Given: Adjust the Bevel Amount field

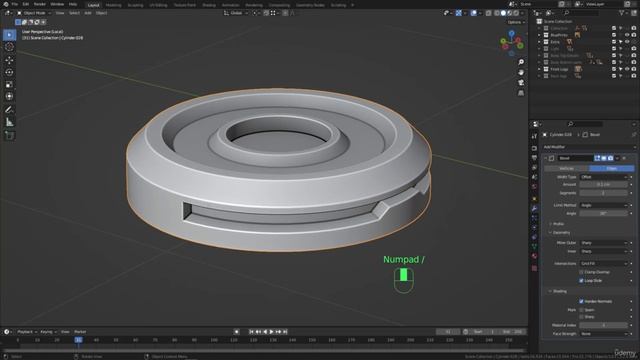Looking at the screenshot, I should [x=603, y=184].
